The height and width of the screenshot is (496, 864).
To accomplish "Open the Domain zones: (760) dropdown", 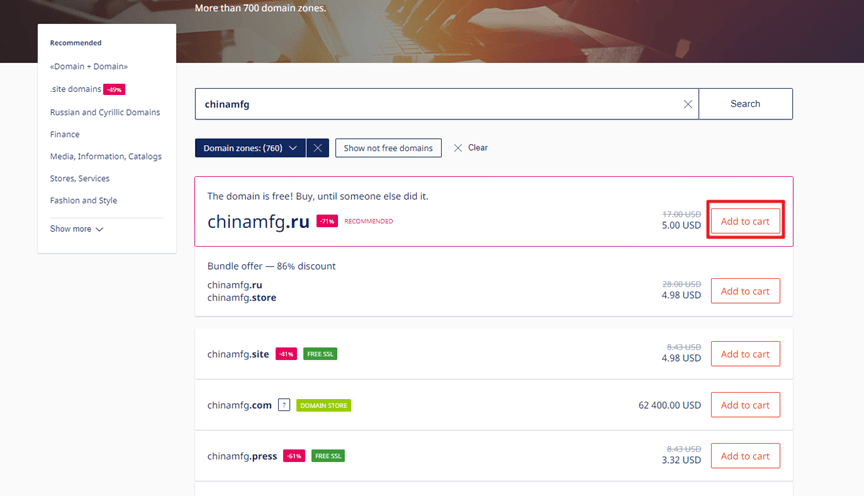I will coord(250,148).
